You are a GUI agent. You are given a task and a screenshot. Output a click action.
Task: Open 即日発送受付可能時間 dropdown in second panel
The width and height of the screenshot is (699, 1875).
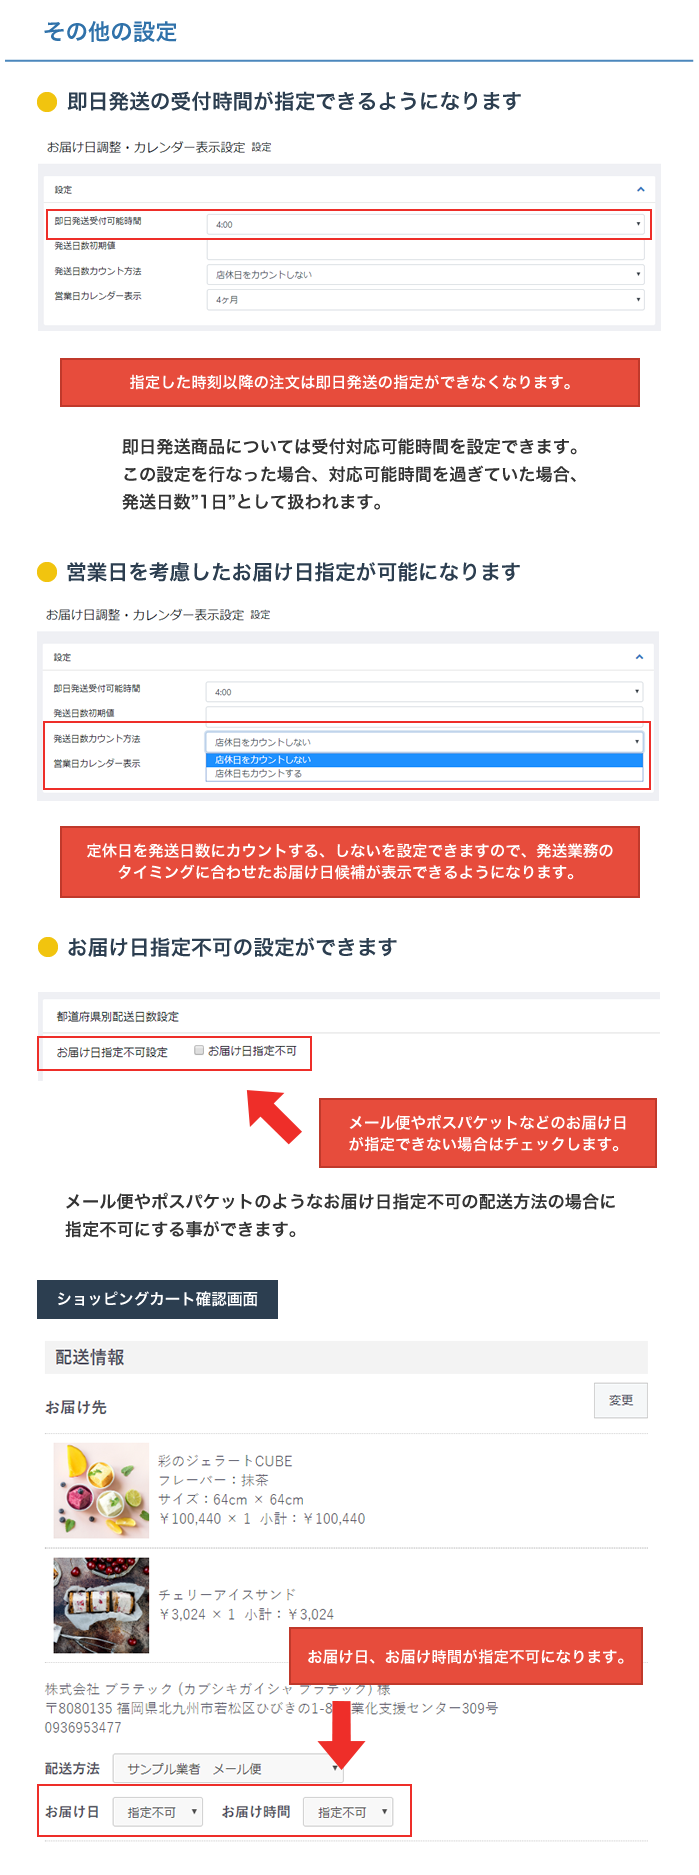(x=425, y=691)
